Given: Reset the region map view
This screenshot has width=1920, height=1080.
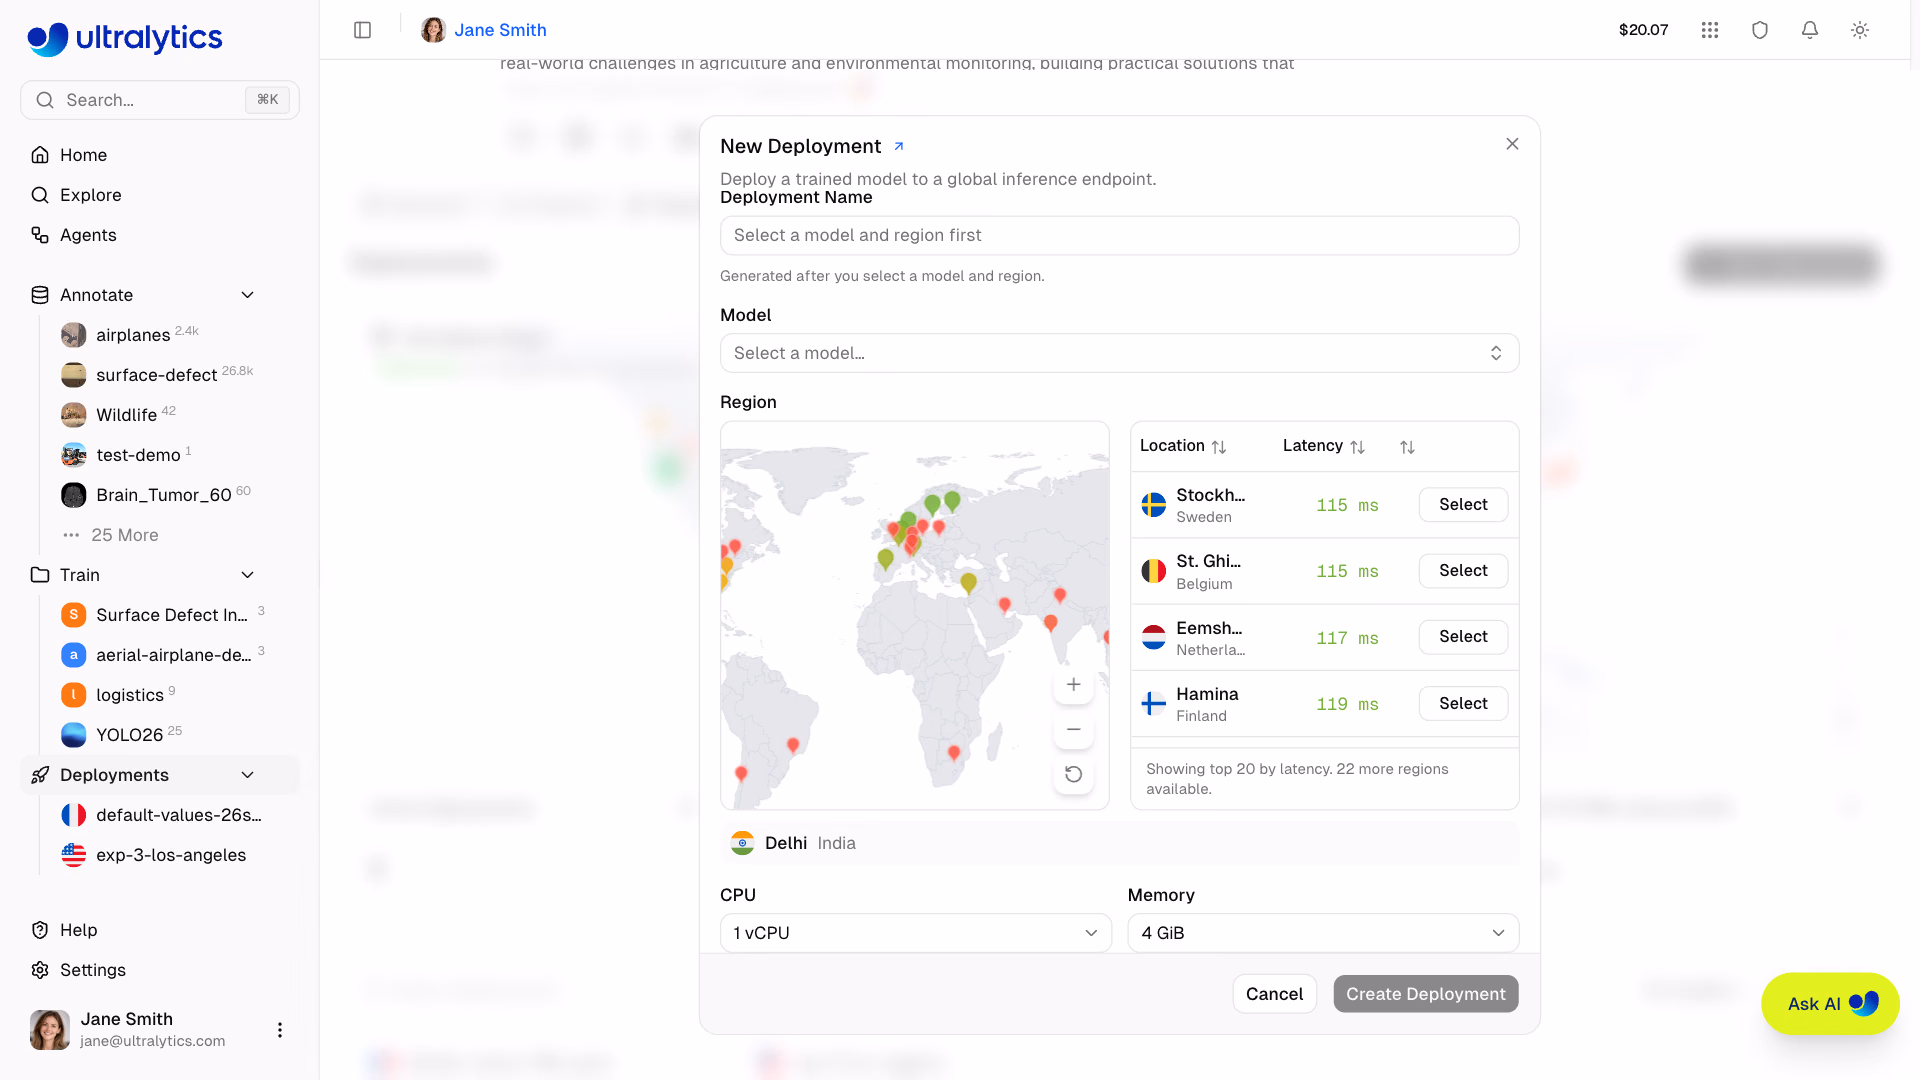Looking at the screenshot, I should point(1073,775).
